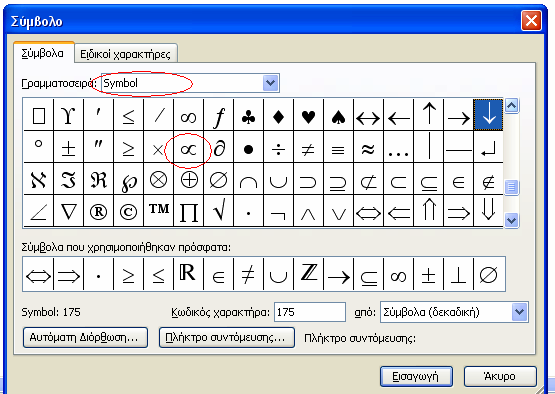Select the large bullet • symbol
This screenshot has width=555, height=394.
click(248, 147)
